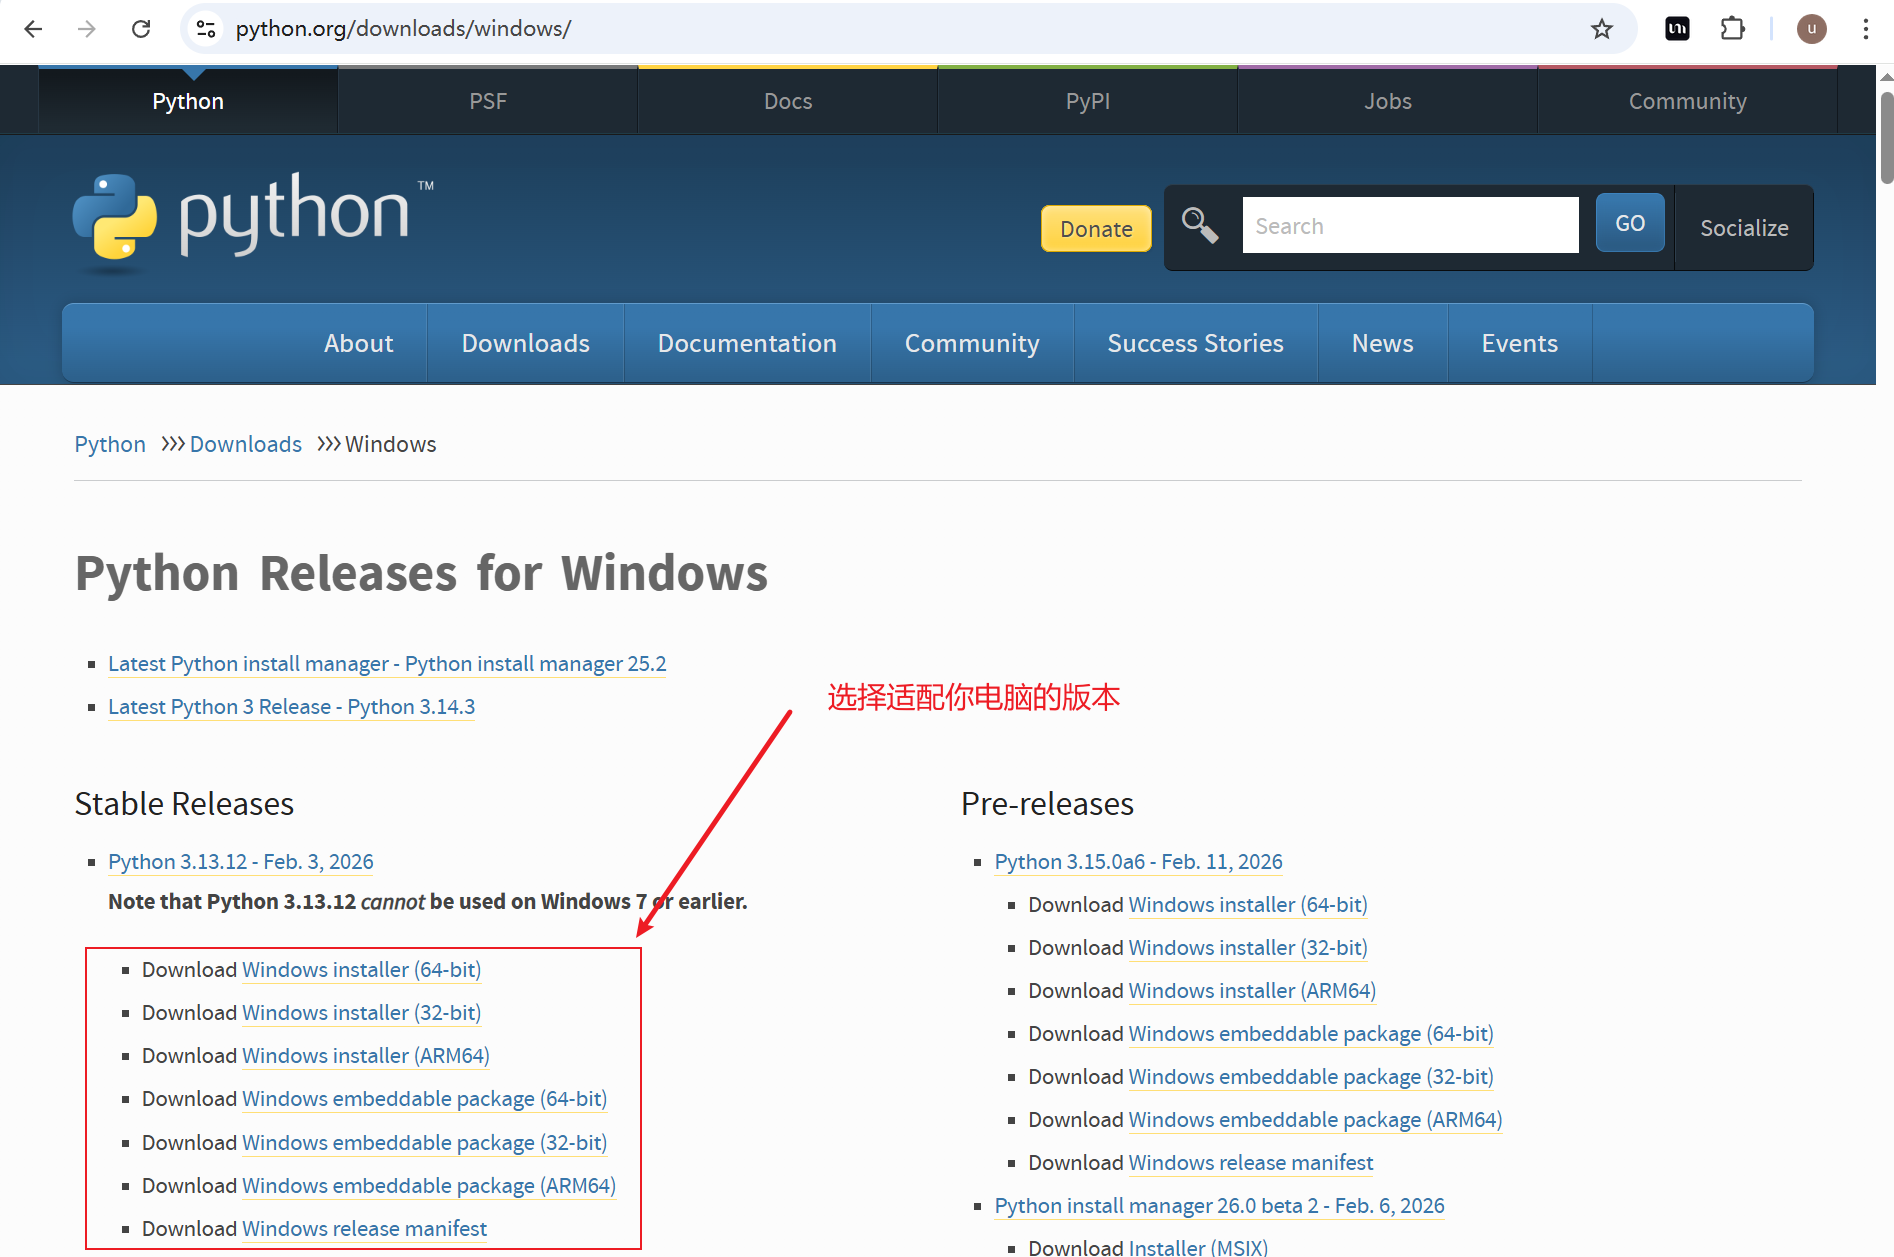Bookmark this page with the star icon
1894x1257 pixels.
point(1602,29)
